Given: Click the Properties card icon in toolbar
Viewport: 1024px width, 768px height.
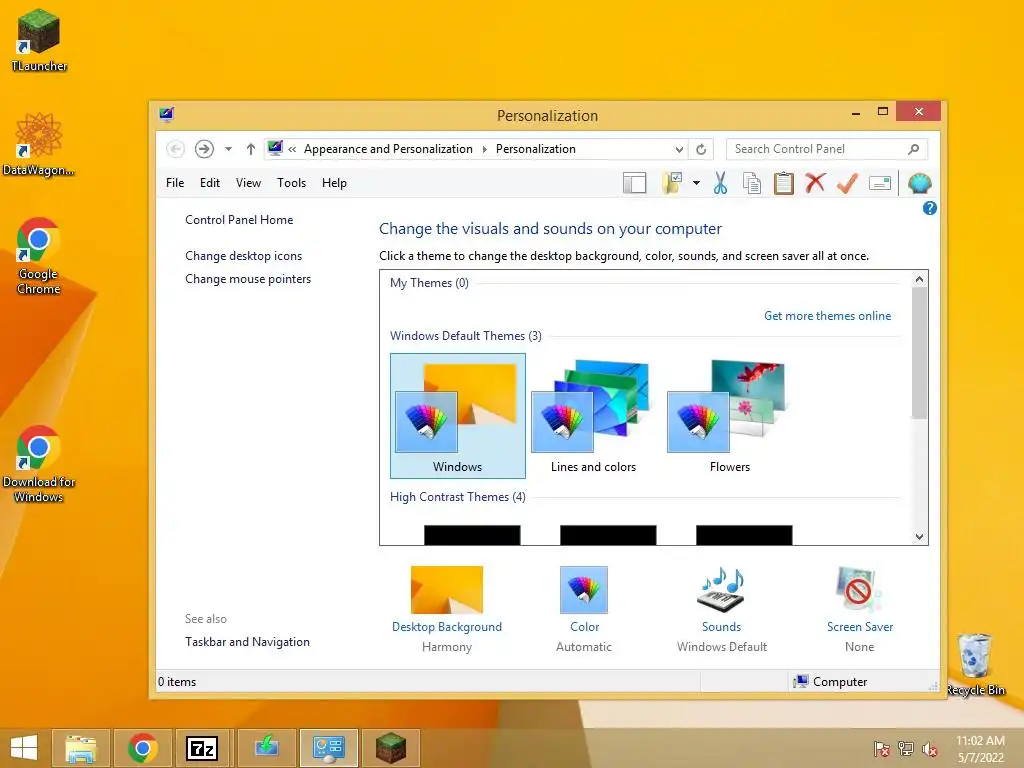Looking at the screenshot, I should point(880,184).
